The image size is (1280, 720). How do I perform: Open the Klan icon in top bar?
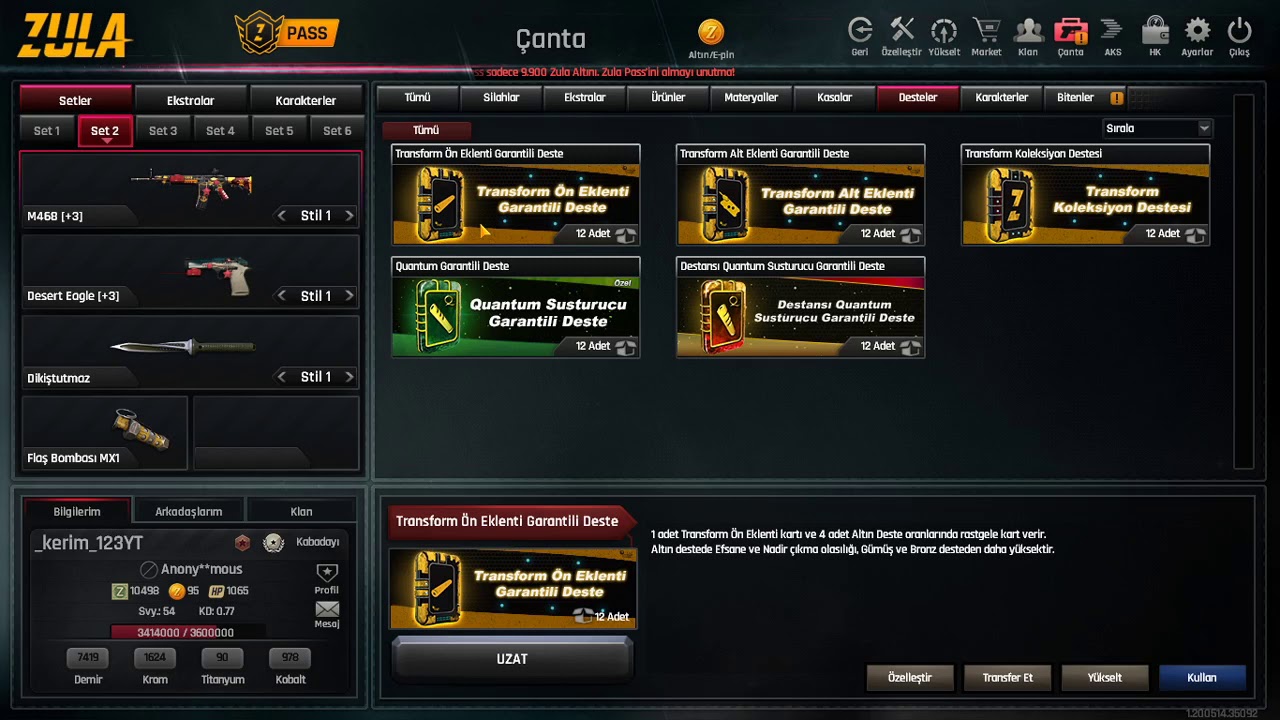(1028, 30)
